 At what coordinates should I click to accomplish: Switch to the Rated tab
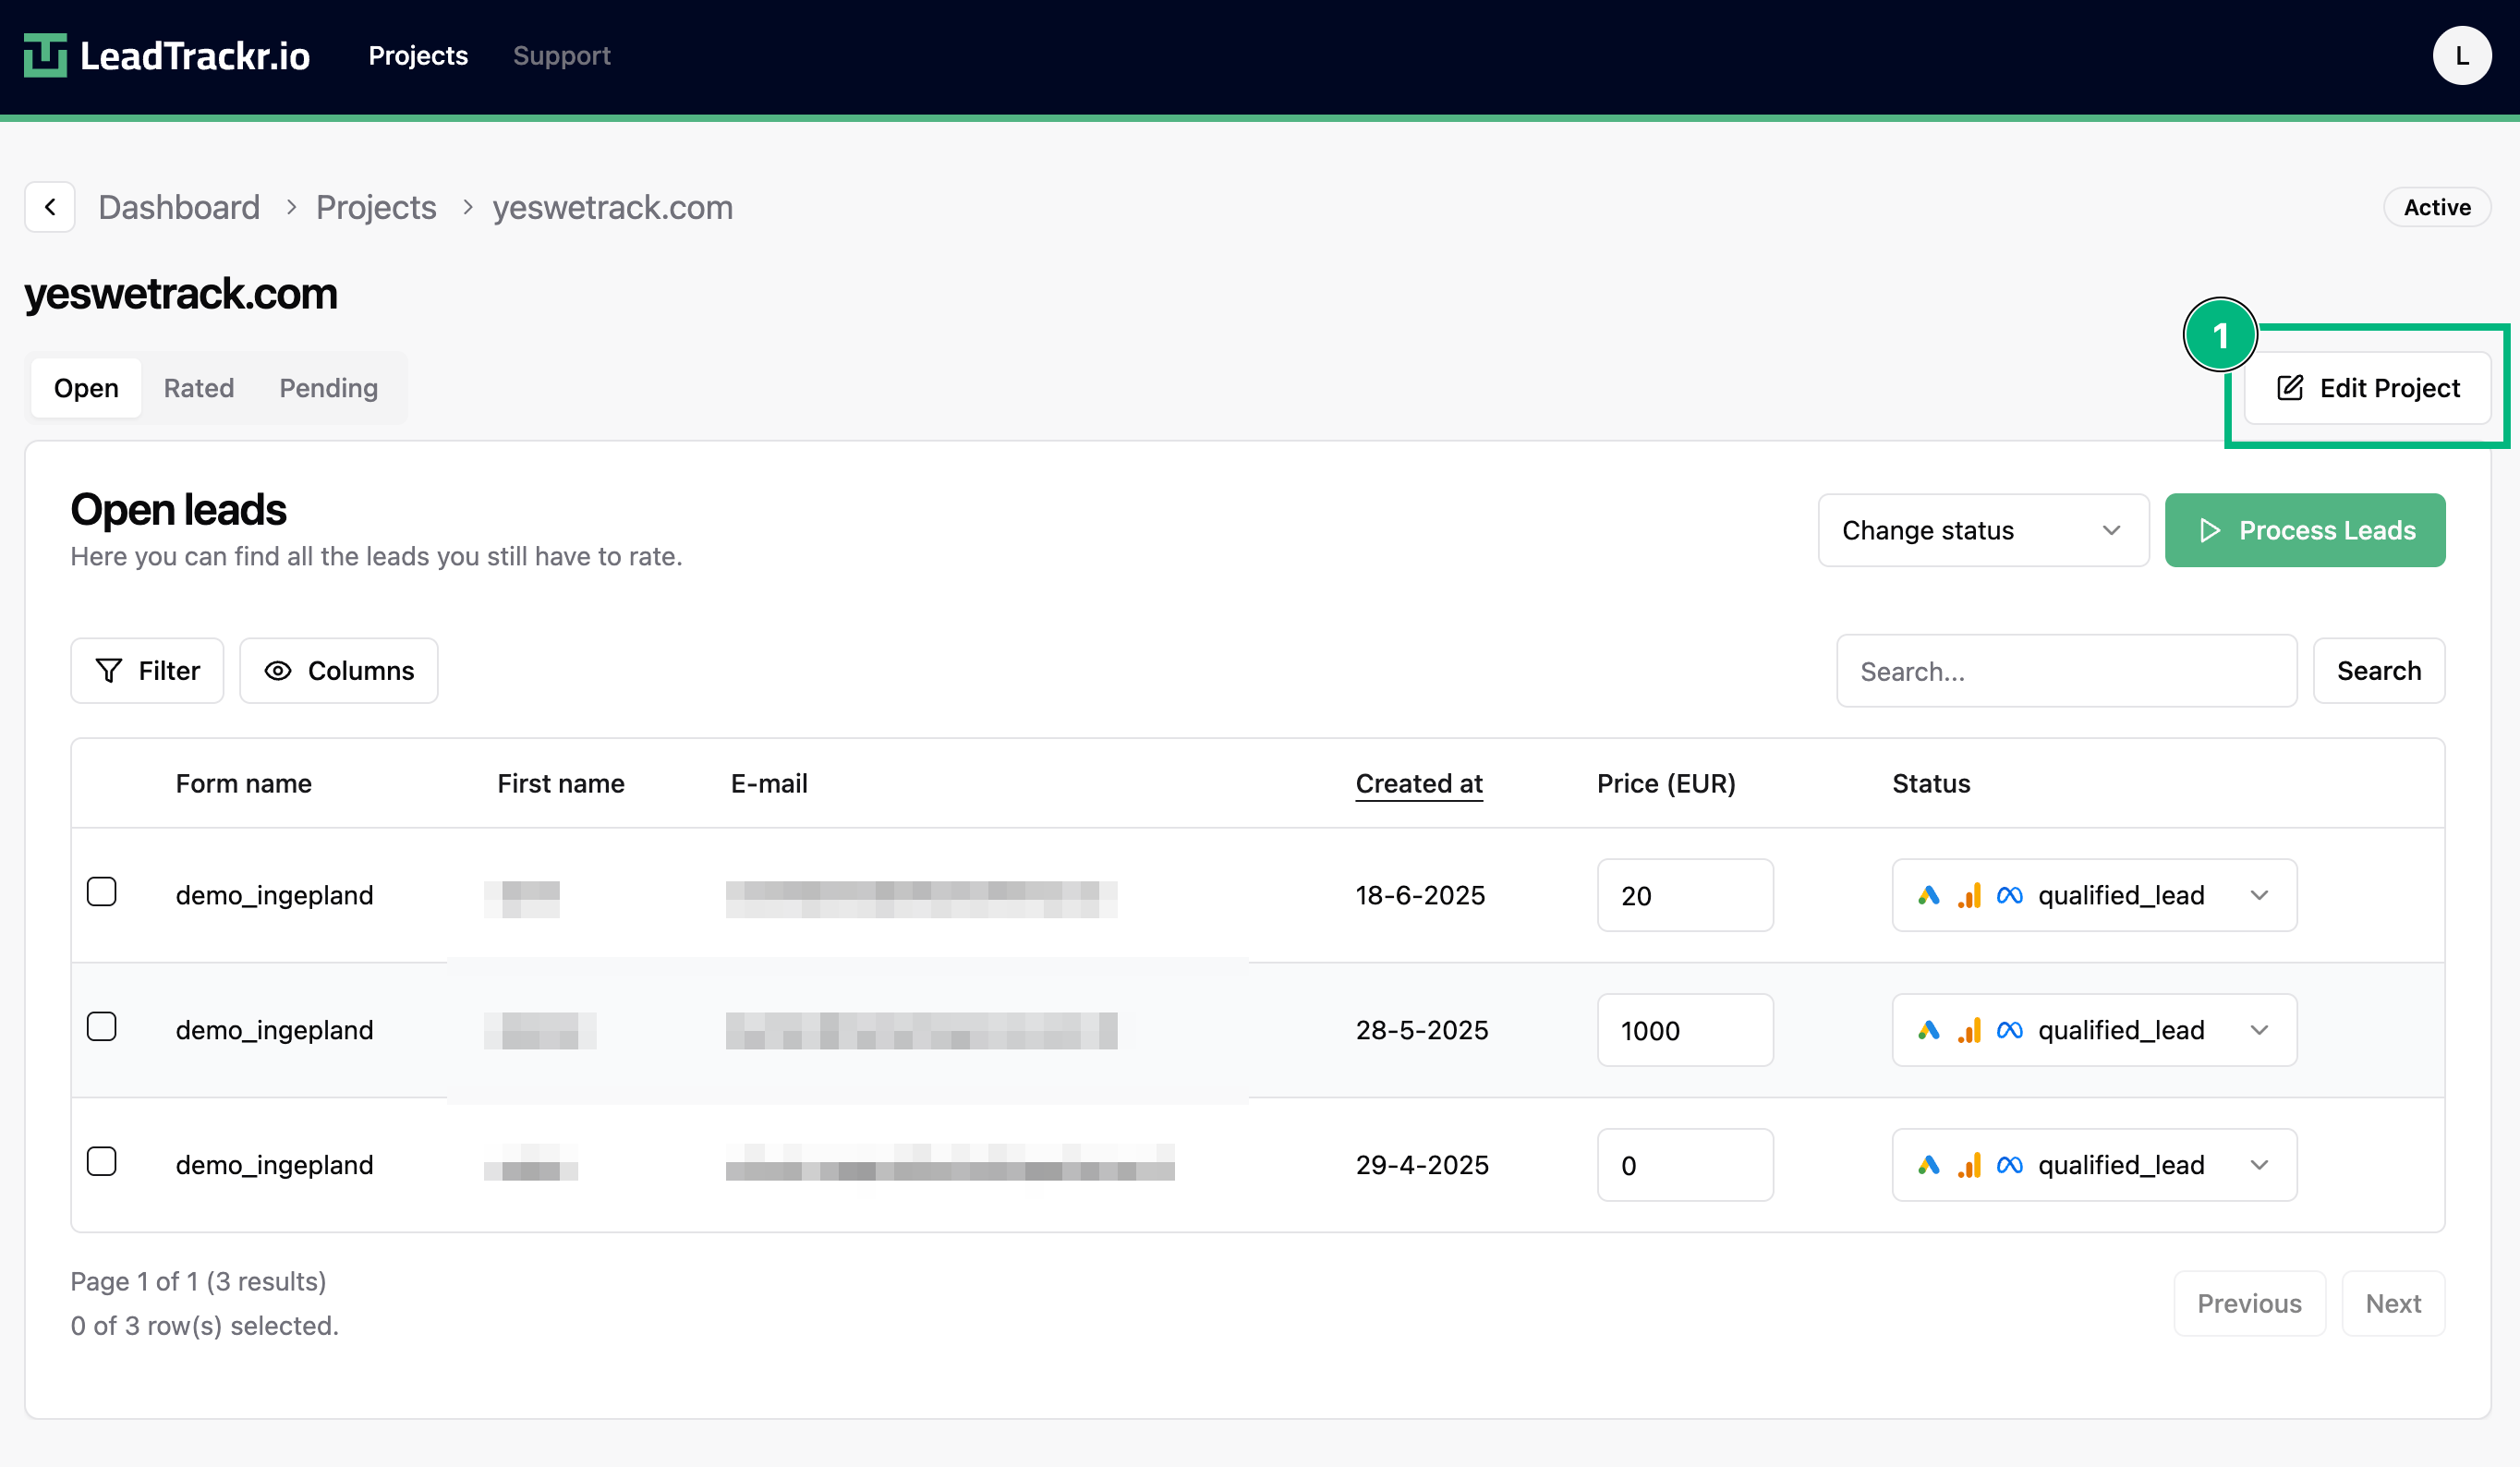coord(199,388)
